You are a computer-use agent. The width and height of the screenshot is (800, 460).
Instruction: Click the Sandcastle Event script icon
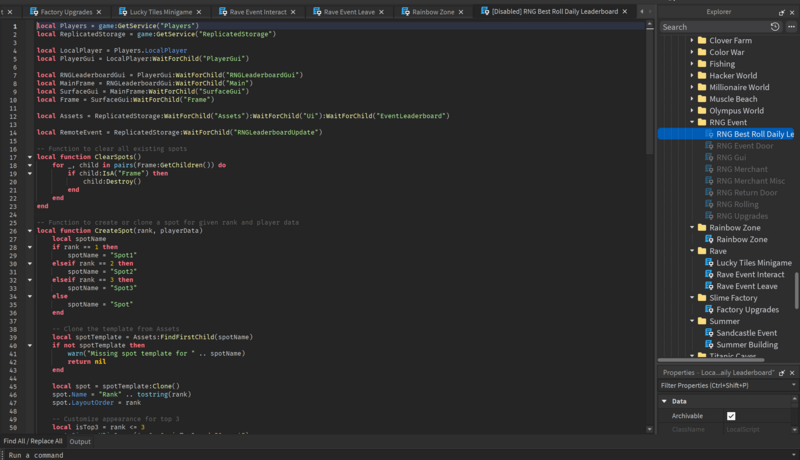pyautogui.click(x=709, y=333)
